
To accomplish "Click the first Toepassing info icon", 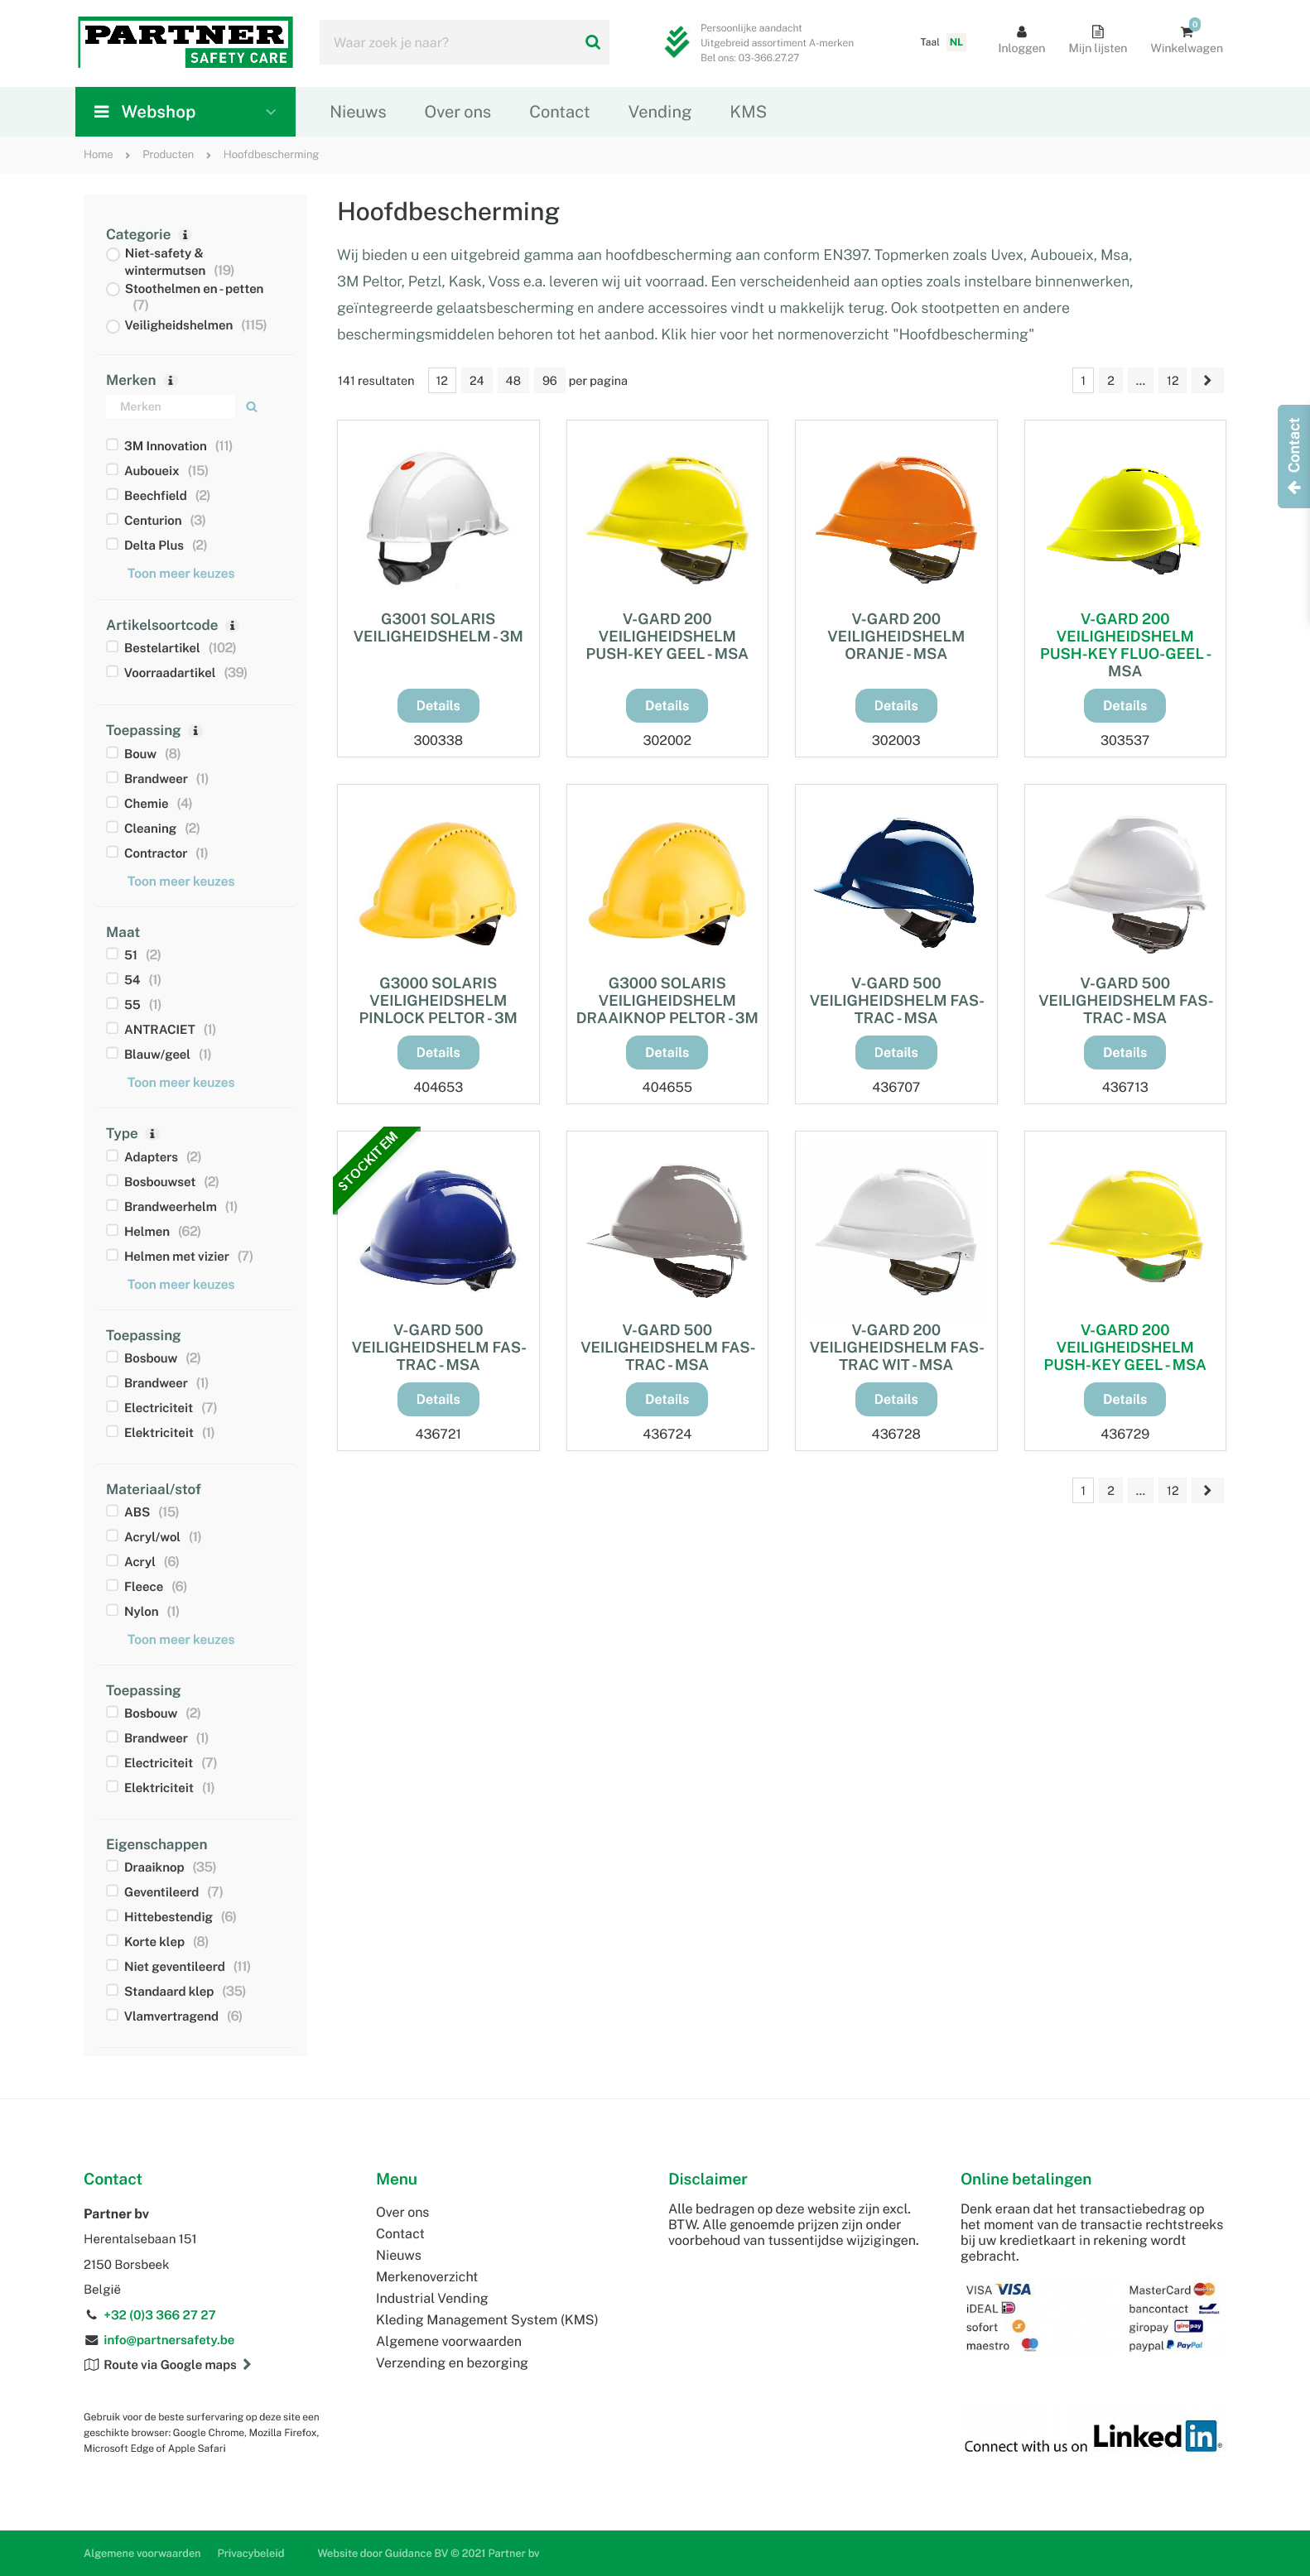I will click(196, 731).
